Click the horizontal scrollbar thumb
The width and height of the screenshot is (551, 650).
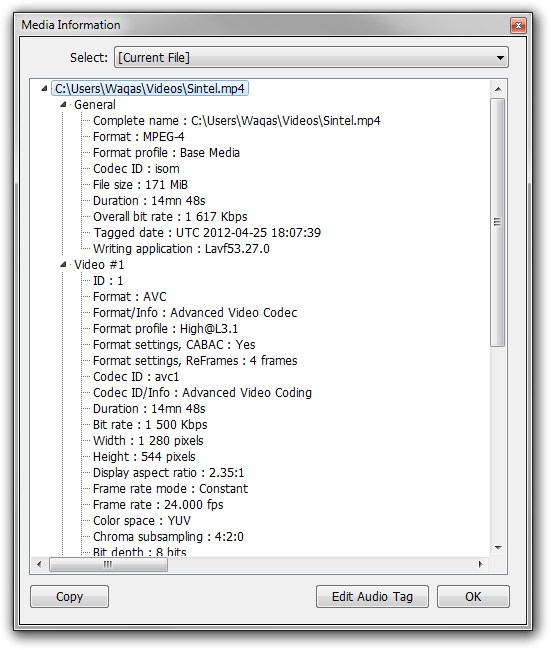point(108,564)
